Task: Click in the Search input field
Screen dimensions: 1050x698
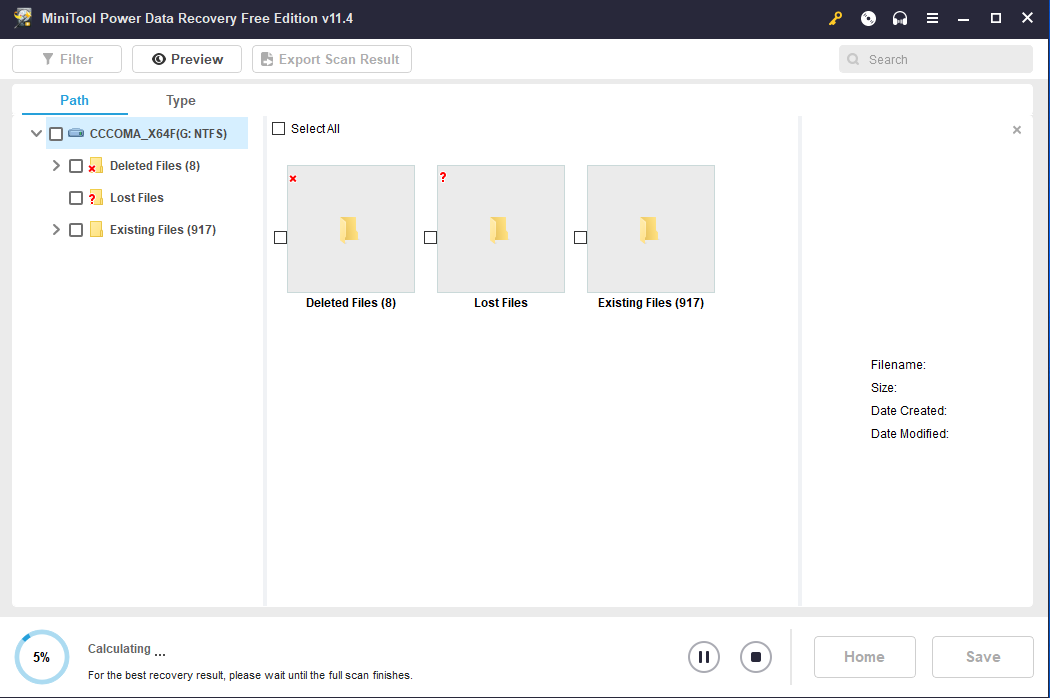Action: tap(935, 60)
